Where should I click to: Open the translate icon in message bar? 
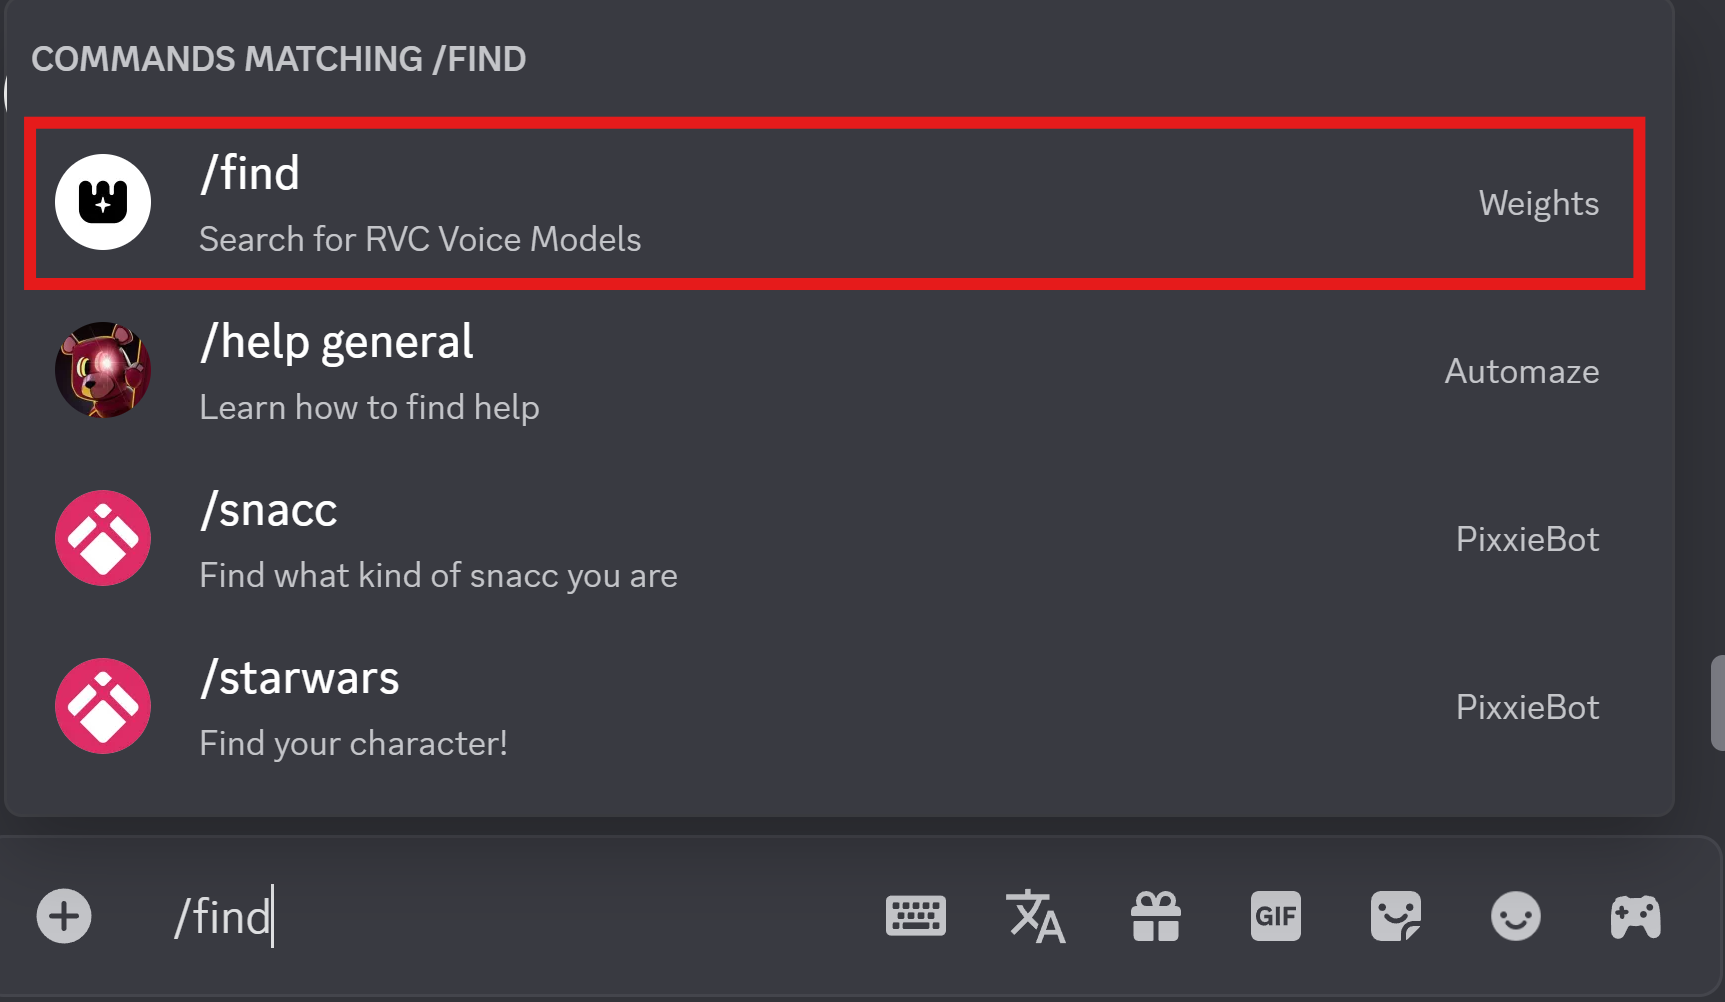coord(1035,916)
